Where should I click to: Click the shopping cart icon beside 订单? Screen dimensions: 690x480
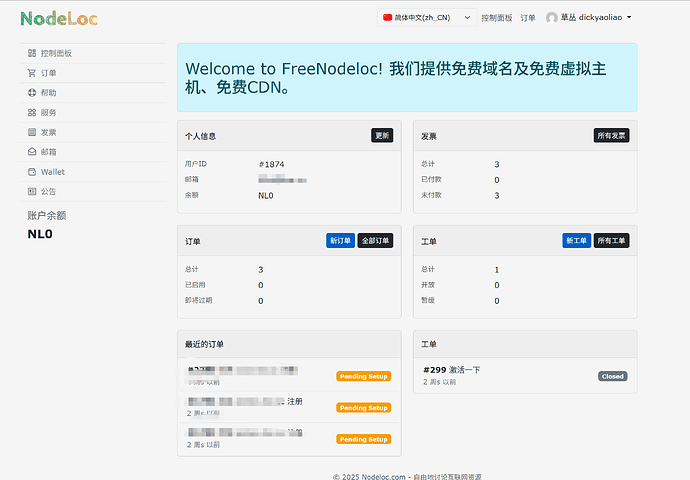(x=32, y=73)
